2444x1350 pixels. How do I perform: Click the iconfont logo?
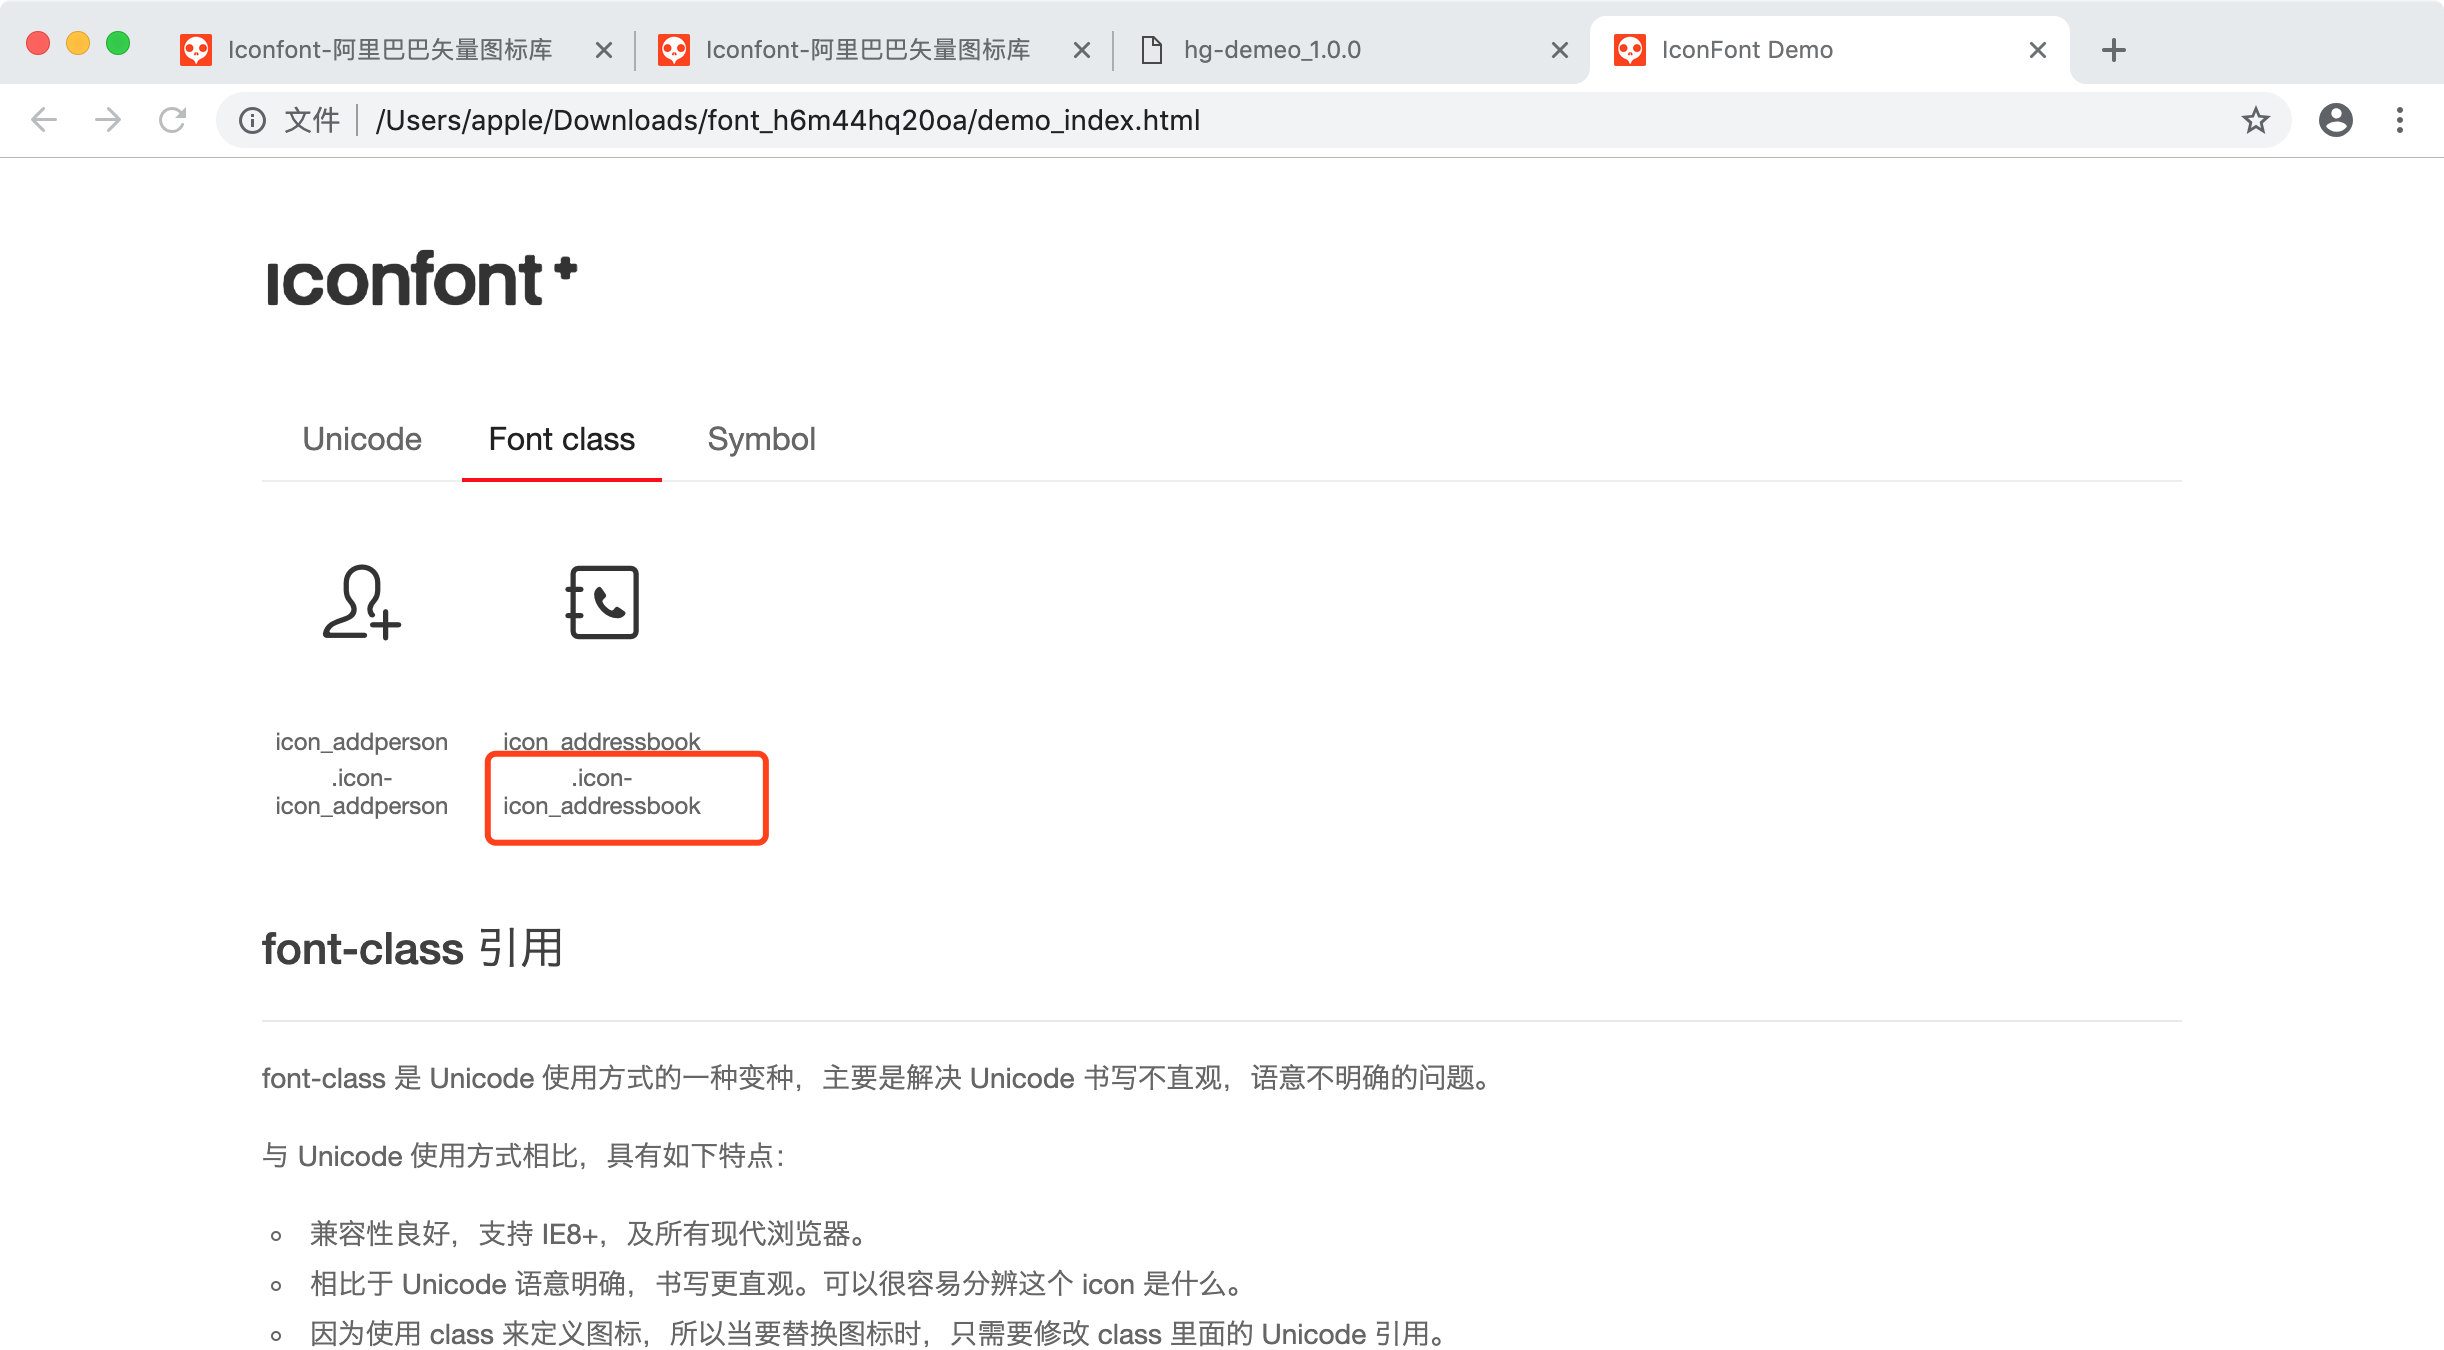[421, 279]
